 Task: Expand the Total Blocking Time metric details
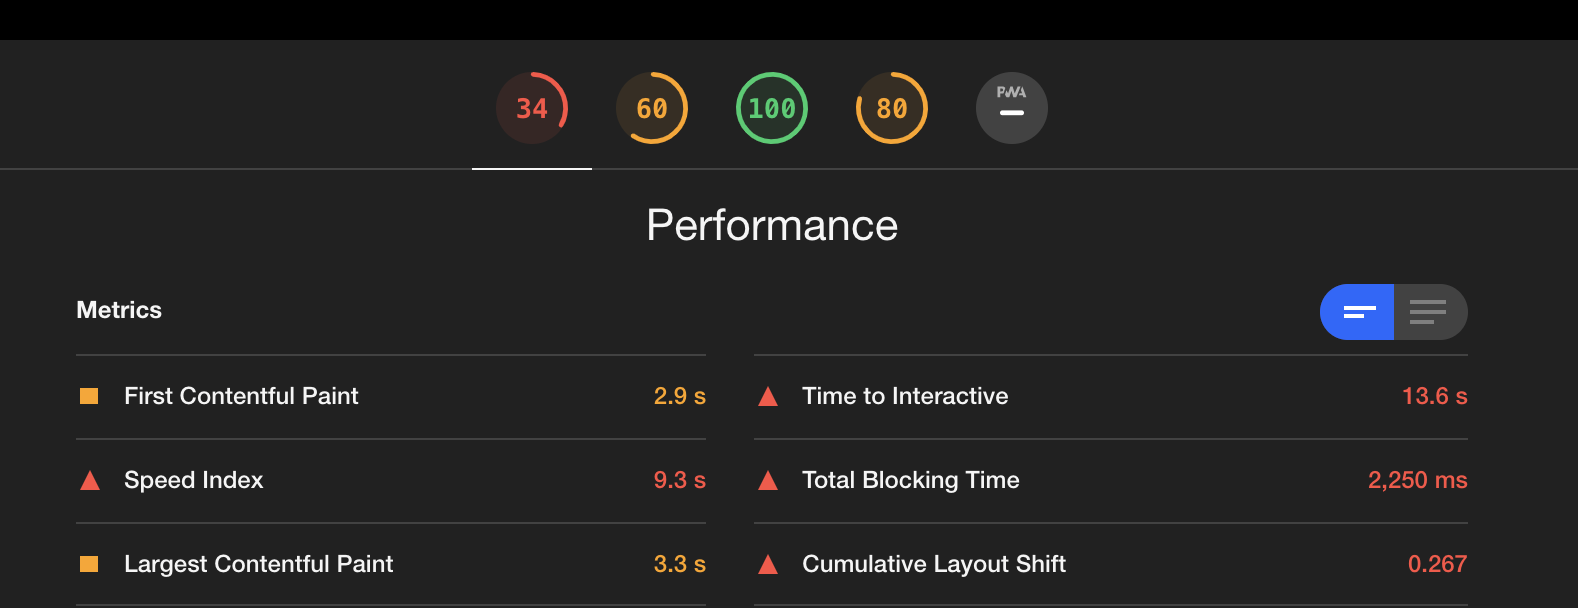(x=910, y=480)
